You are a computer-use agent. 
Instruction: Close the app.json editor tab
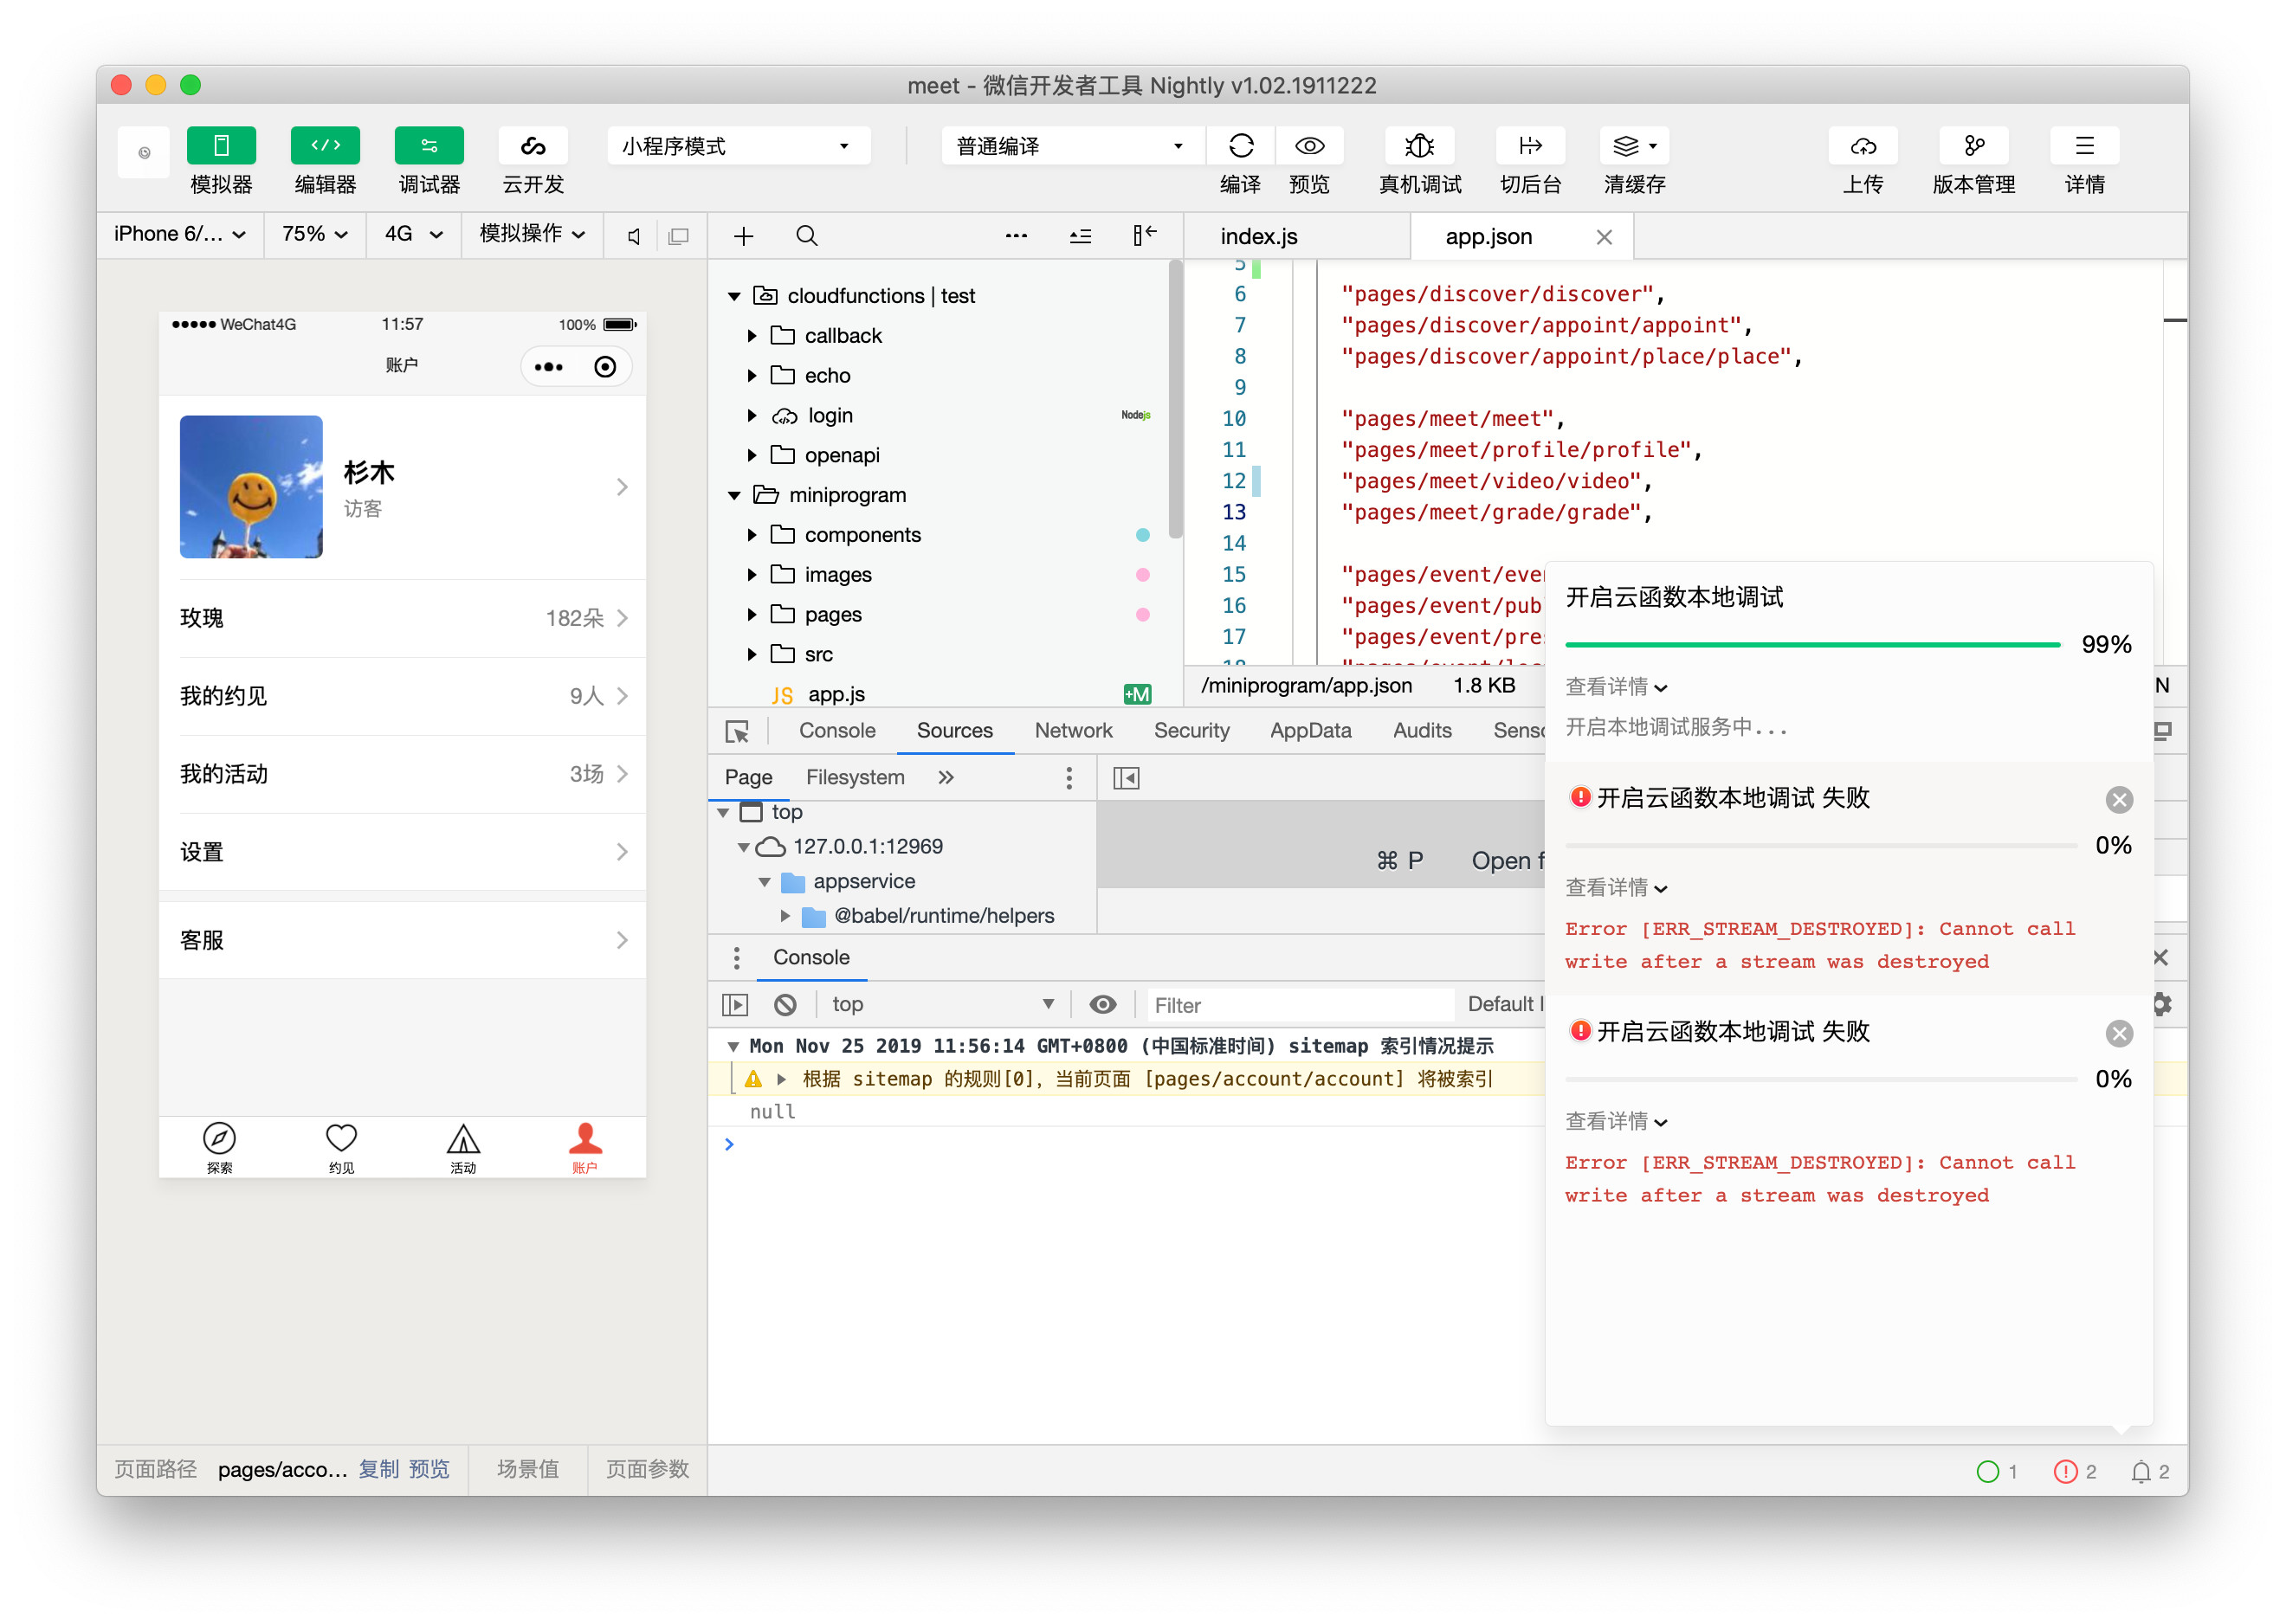tap(1604, 237)
